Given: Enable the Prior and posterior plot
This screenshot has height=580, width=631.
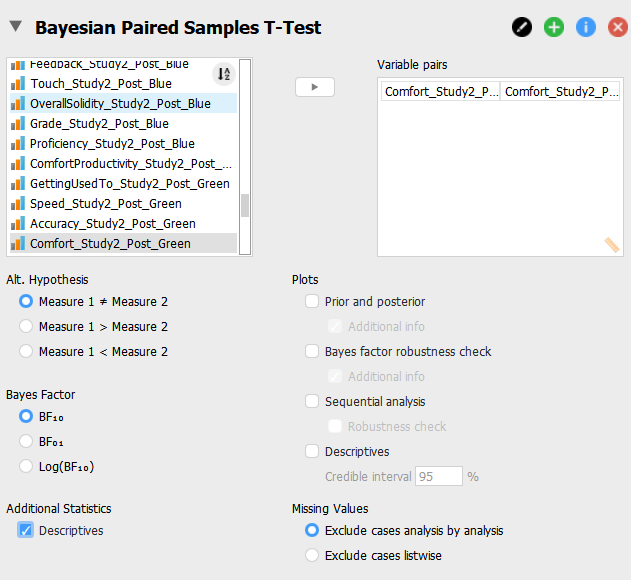Looking at the screenshot, I should click(312, 301).
